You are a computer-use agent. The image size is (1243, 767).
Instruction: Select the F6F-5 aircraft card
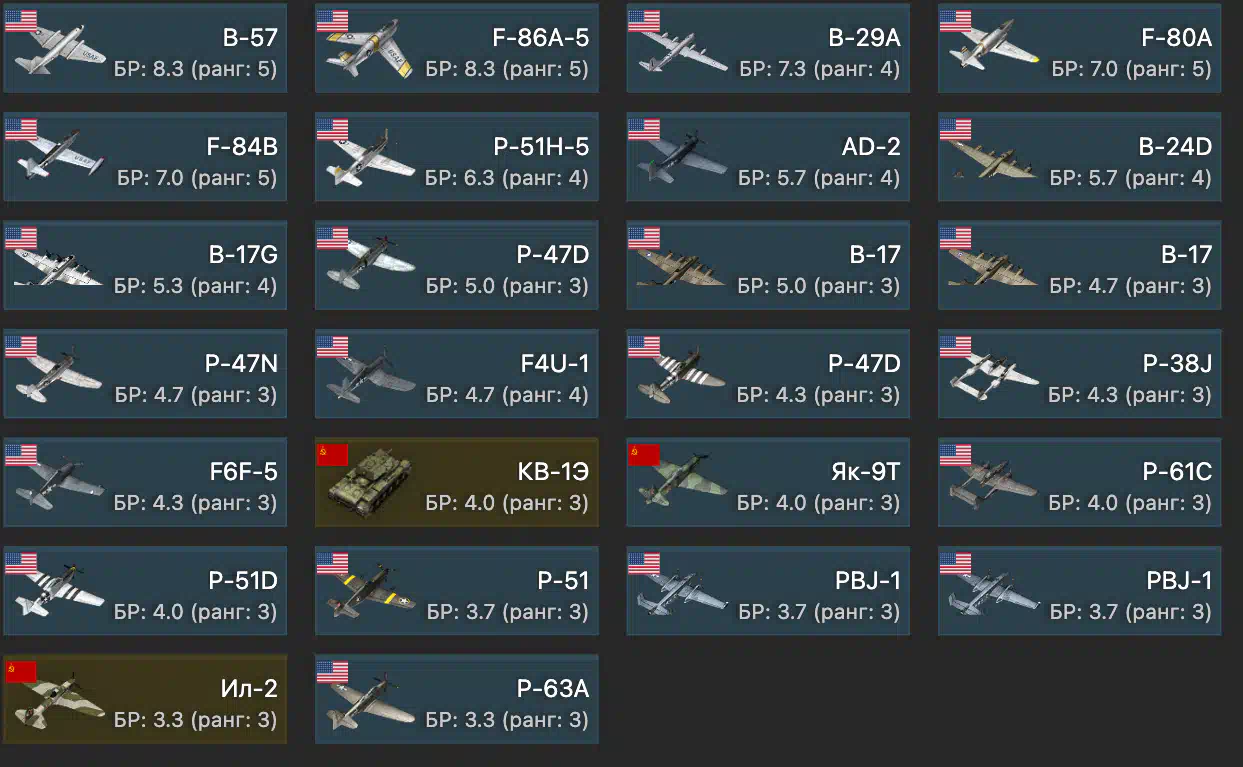(x=145, y=482)
